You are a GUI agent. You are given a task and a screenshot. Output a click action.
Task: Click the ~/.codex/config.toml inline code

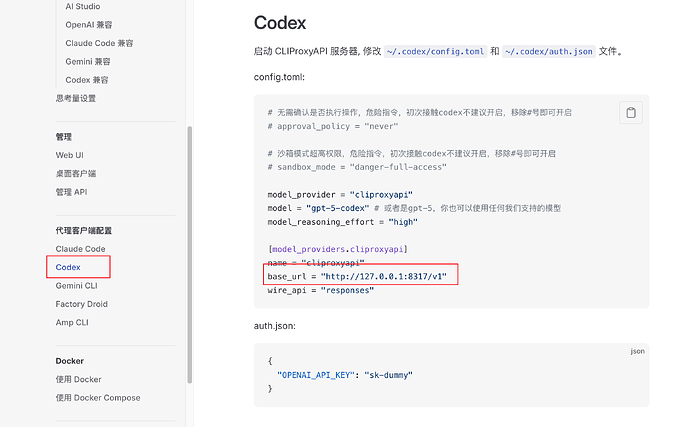[x=435, y=52]
